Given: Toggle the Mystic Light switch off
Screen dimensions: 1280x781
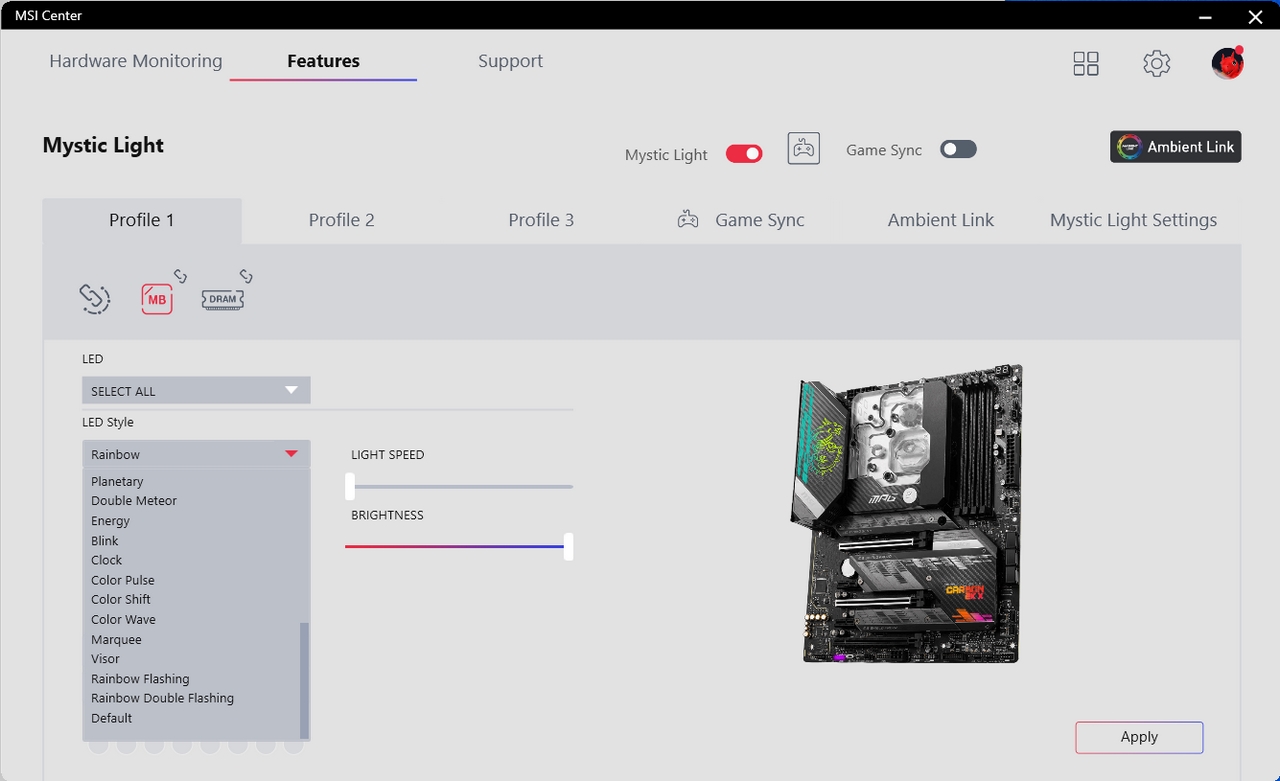Looking at the screenshot, I should tap(744, 153).
